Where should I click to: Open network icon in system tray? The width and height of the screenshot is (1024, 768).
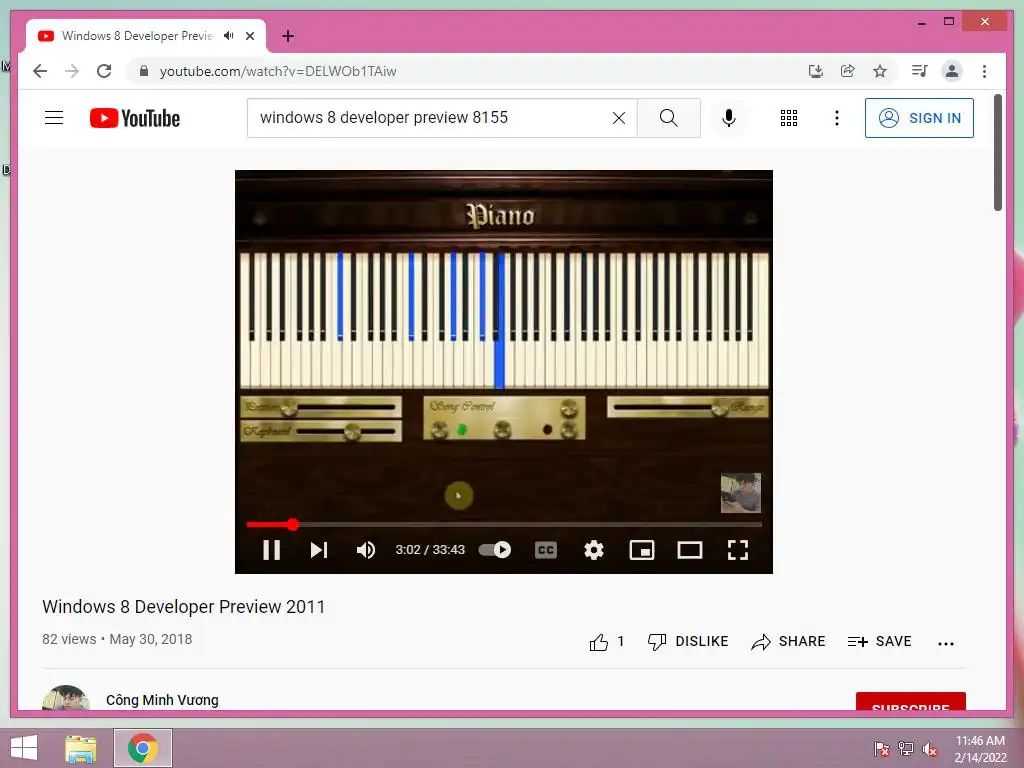pyautogui.click(x=906, y=749)
